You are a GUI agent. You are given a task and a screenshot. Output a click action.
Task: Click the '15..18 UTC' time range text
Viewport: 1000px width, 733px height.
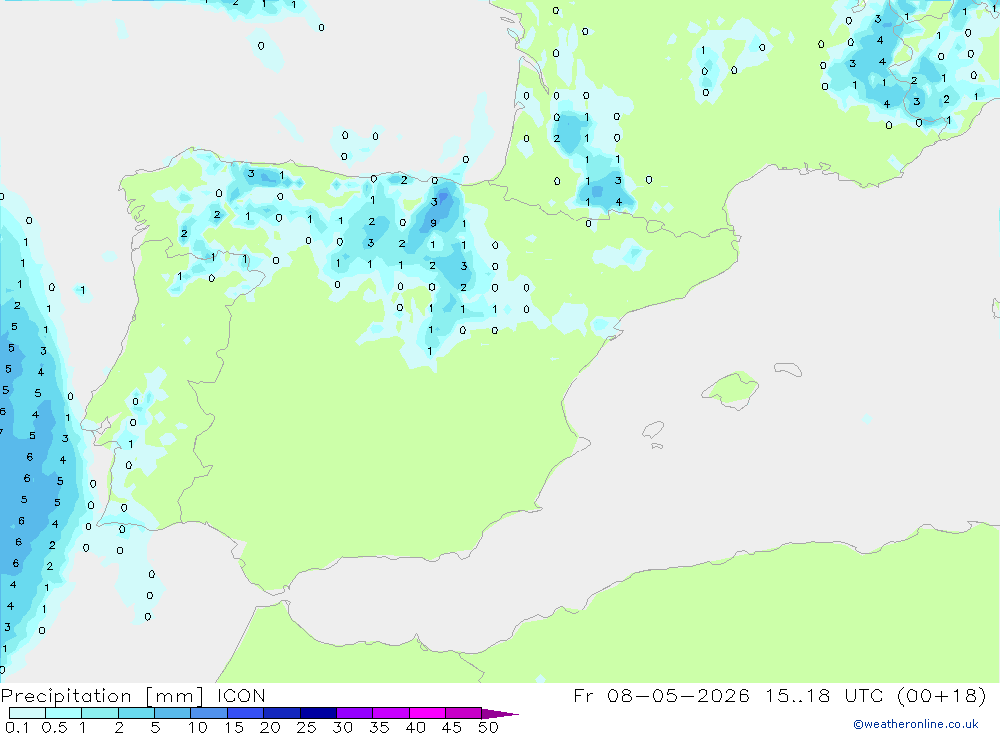826,695
